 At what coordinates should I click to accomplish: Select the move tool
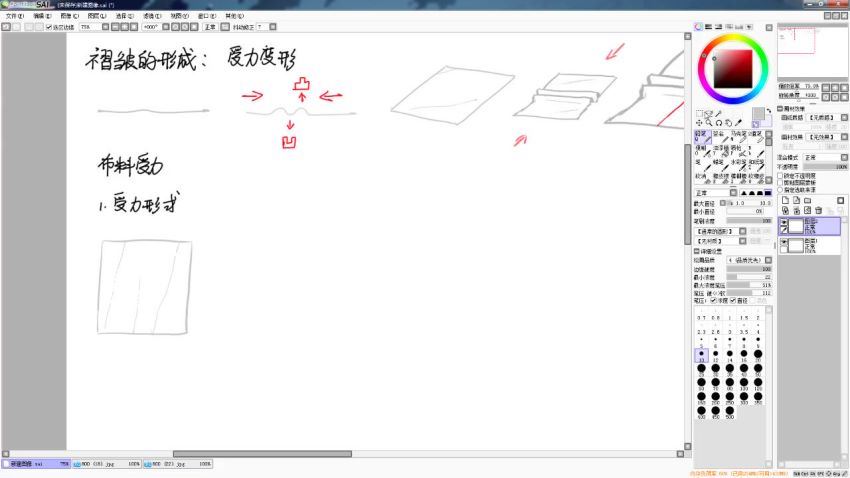pos(699,123)
